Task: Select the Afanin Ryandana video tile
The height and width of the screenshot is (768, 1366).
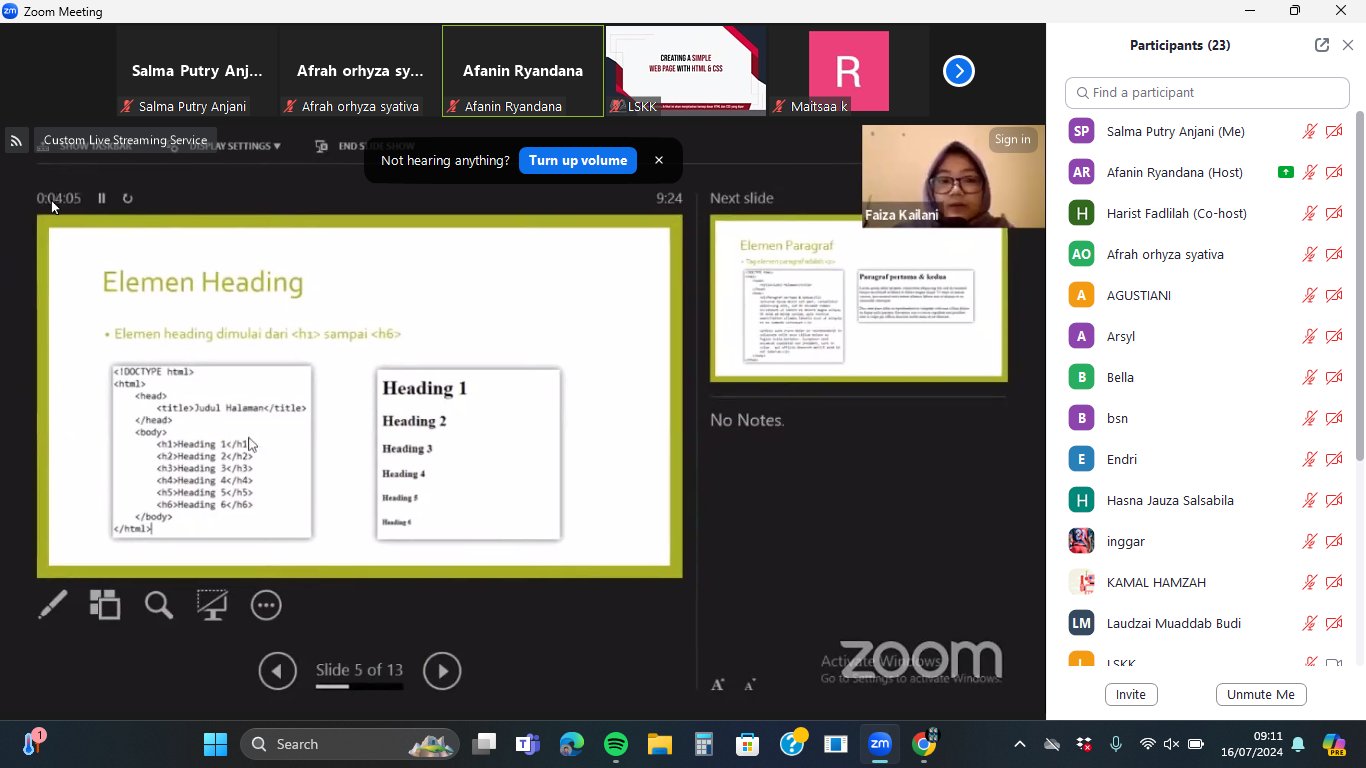Action: click(523, 71)
